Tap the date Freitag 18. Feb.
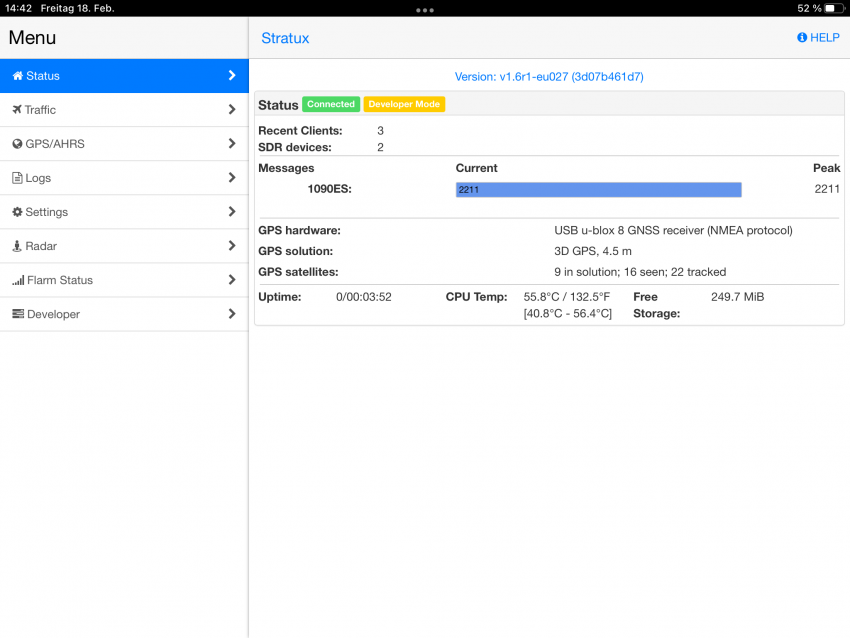The height and width of the screenshot is (638, 850). (78, 8)
